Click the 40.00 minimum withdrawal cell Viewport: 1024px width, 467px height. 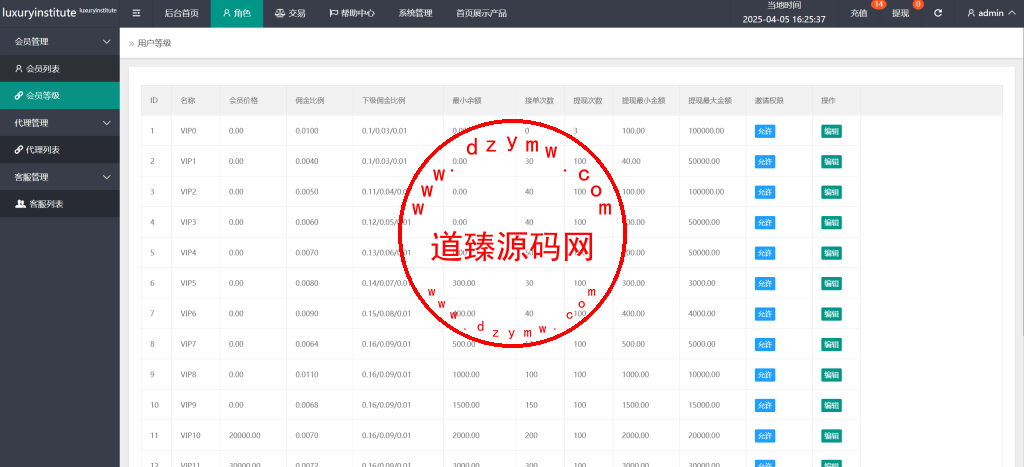(631, 161)
